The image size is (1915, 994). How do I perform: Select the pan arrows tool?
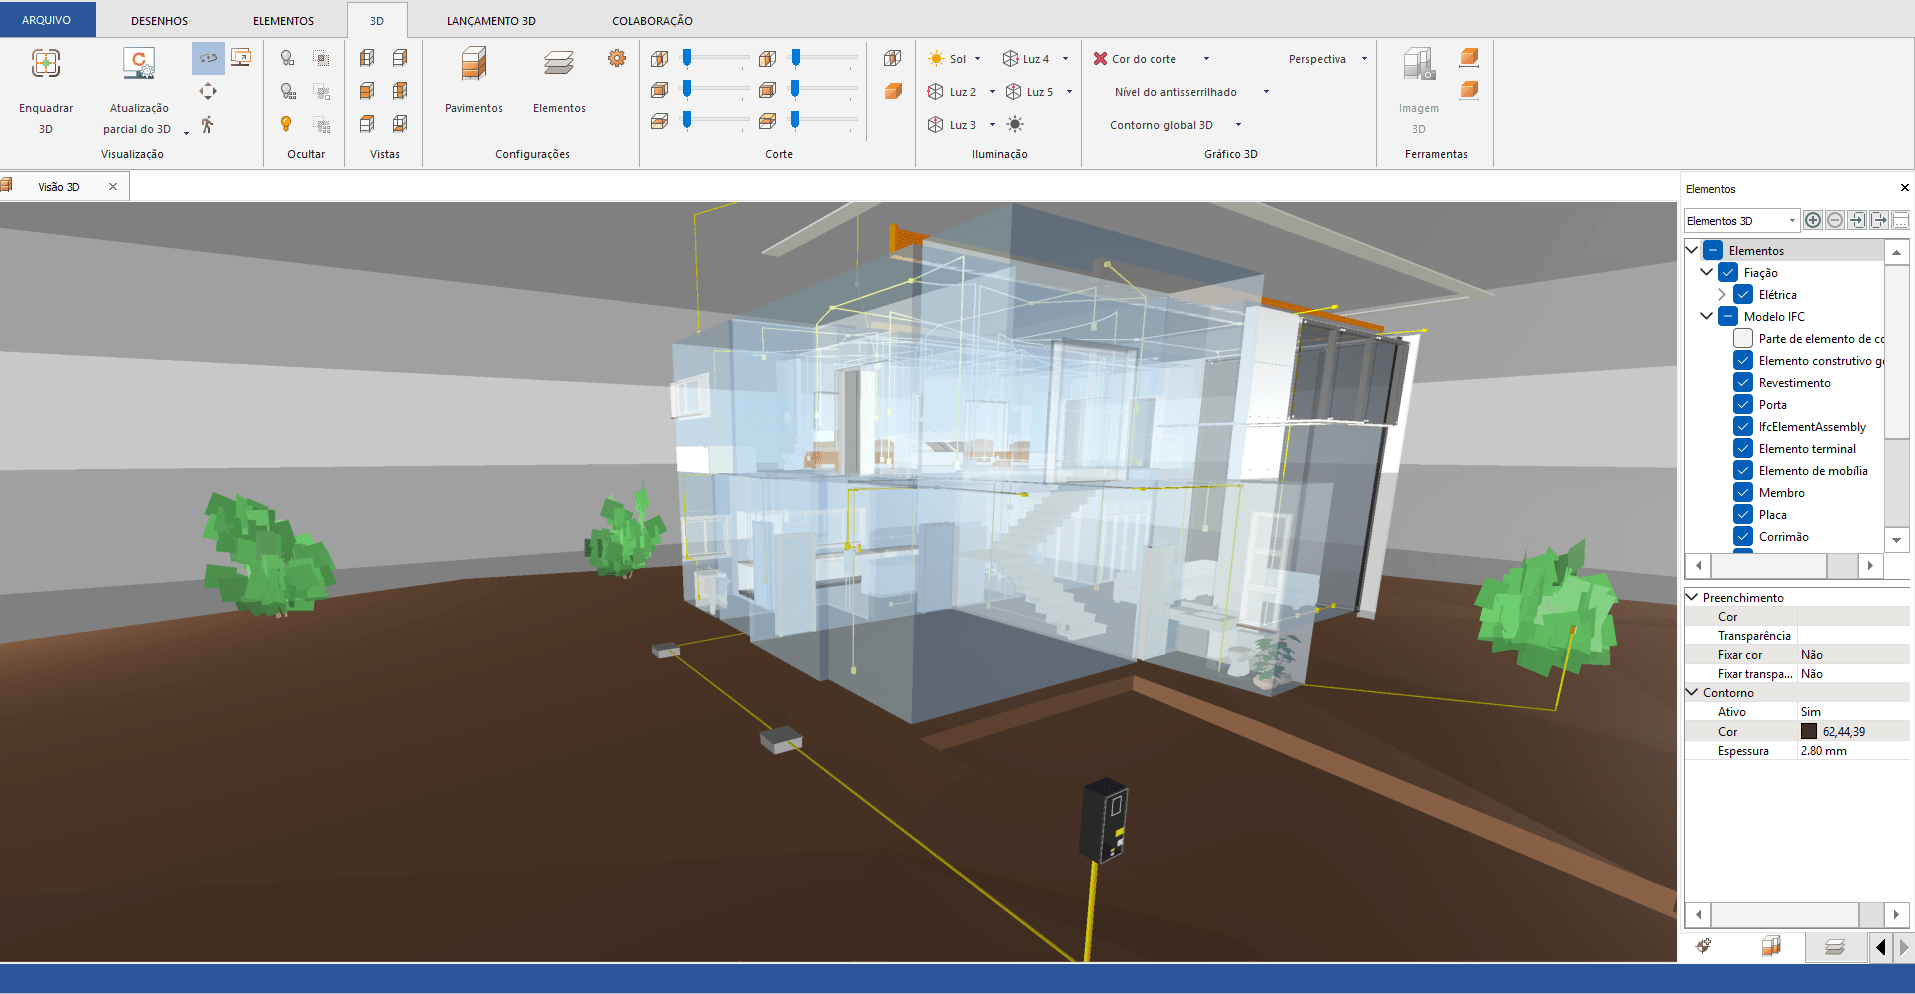coord(208,91)
